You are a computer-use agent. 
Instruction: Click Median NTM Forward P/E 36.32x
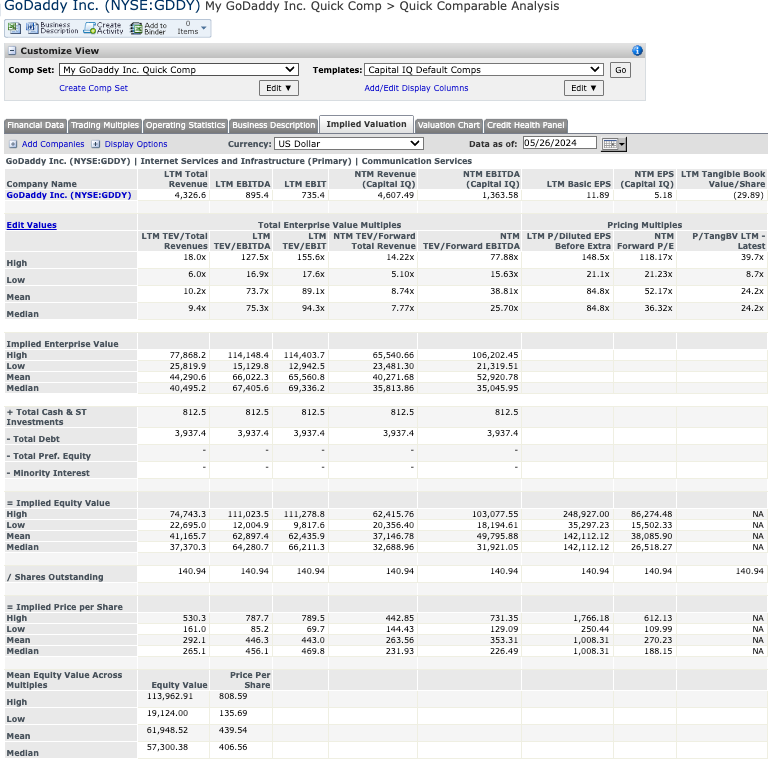pos(658,308)
